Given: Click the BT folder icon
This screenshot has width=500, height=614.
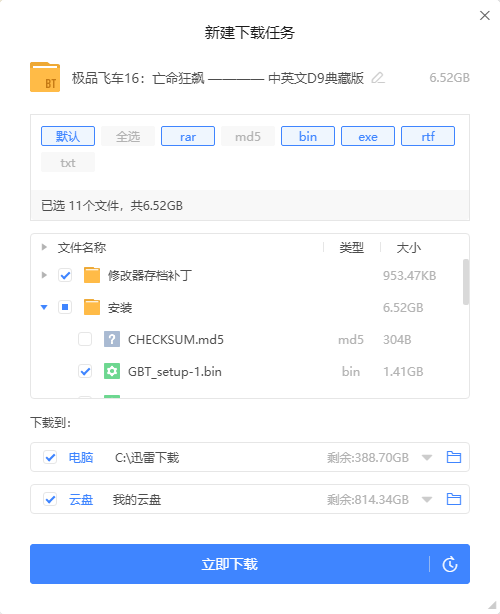Looking at the screenshot, I should [45, 77].
